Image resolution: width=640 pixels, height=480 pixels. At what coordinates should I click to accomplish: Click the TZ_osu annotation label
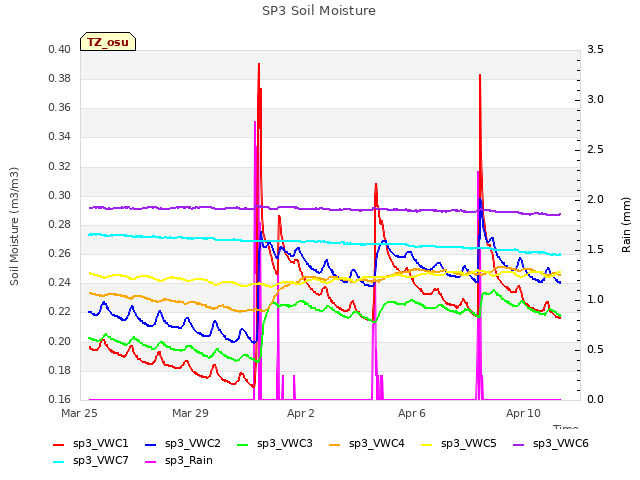(108, 42)
